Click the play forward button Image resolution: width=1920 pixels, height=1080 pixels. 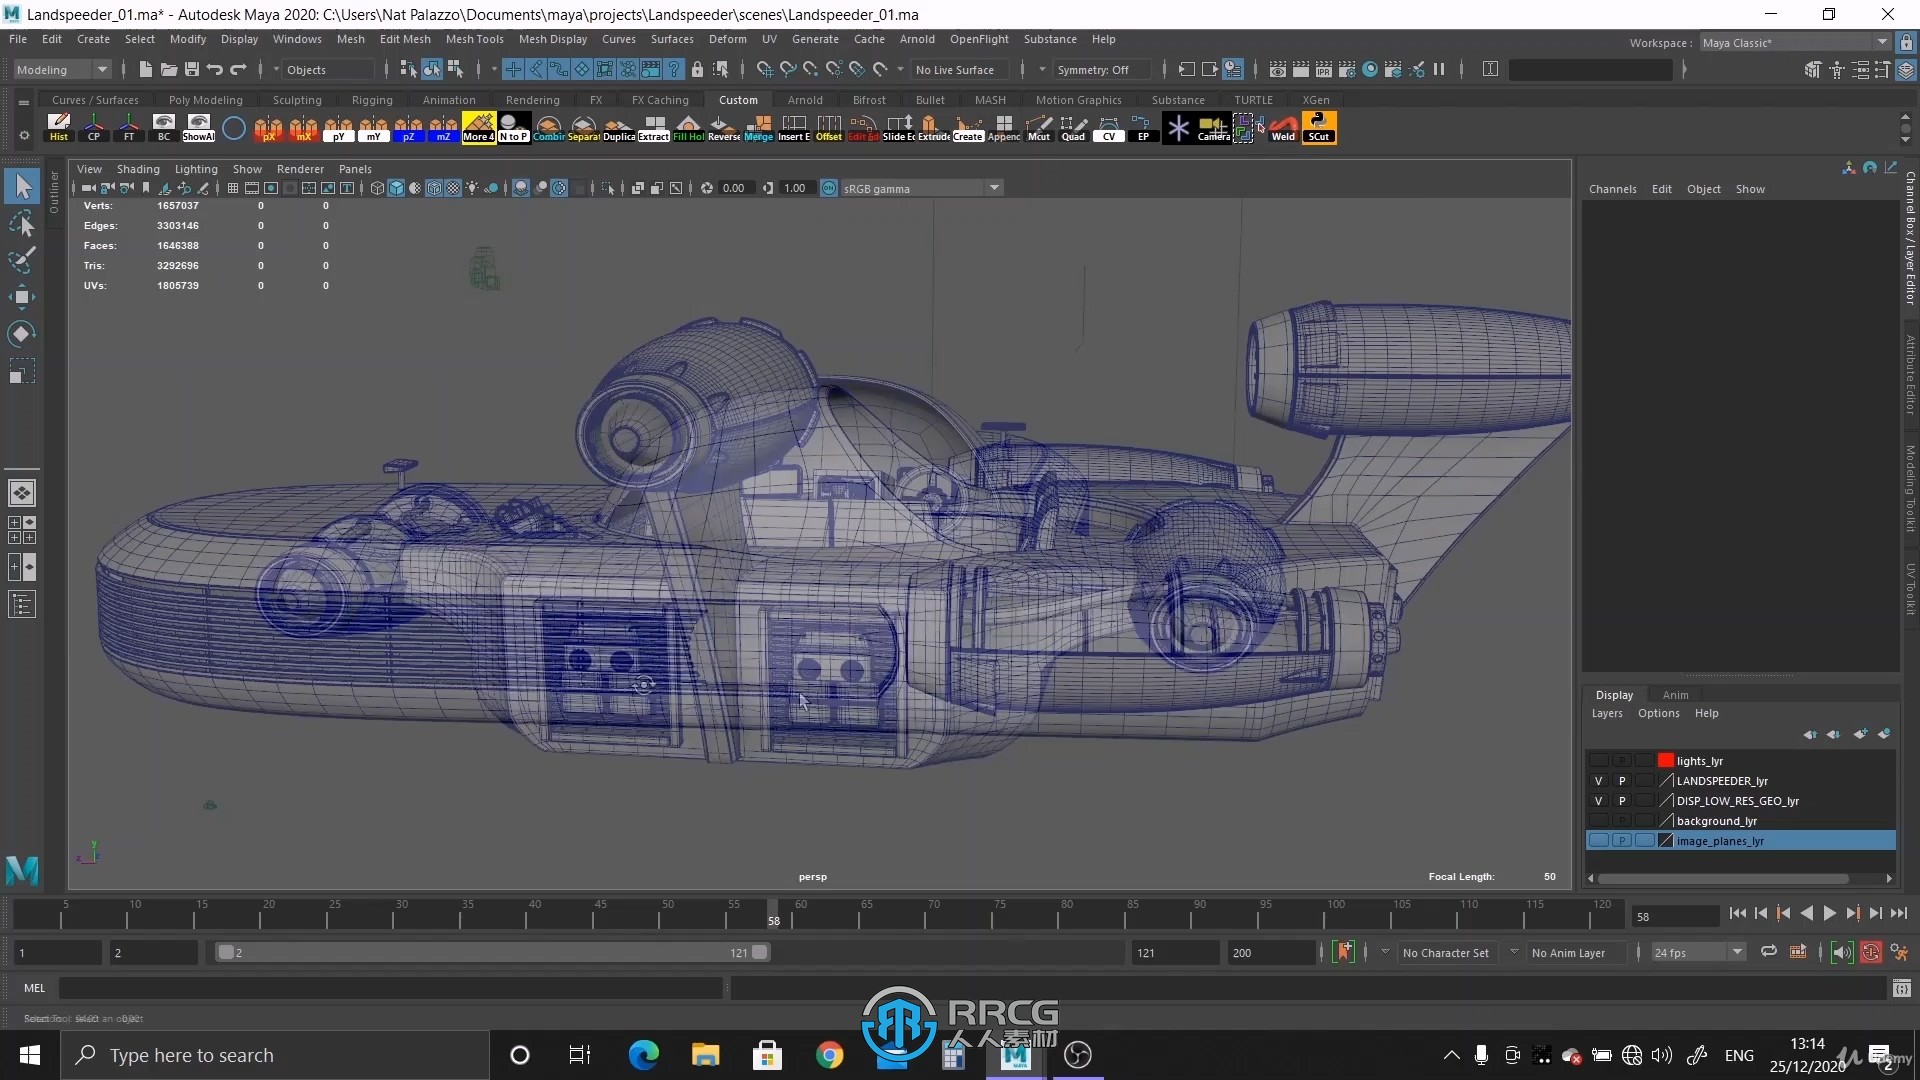pos(1829,911)
